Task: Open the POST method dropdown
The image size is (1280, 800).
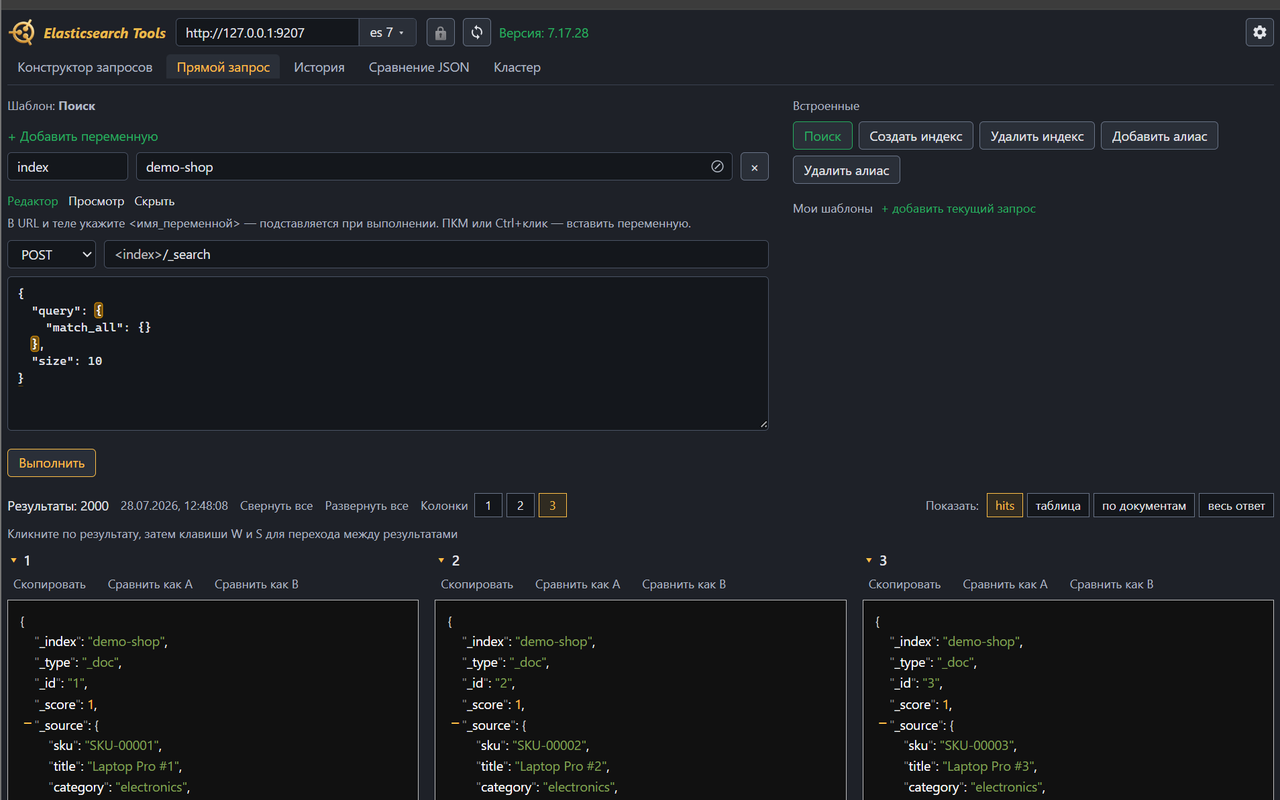Action: (51, 255)
